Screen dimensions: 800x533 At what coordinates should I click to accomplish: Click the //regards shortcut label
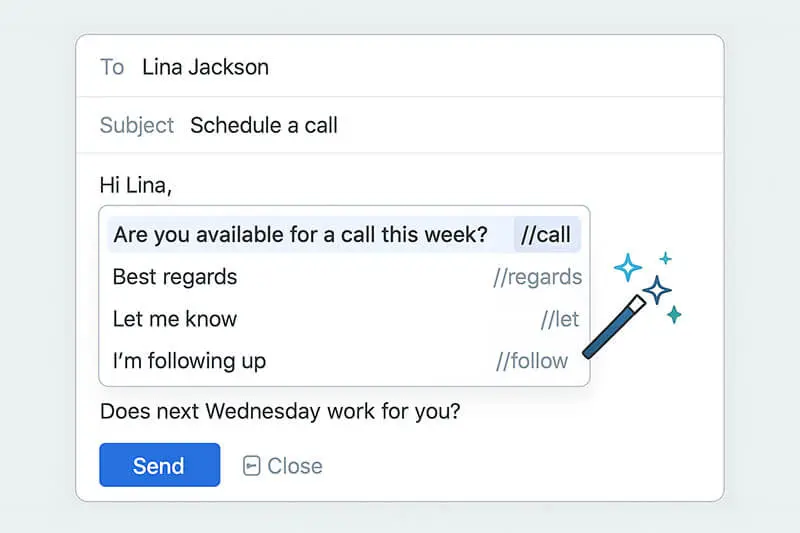pos(537,277)
